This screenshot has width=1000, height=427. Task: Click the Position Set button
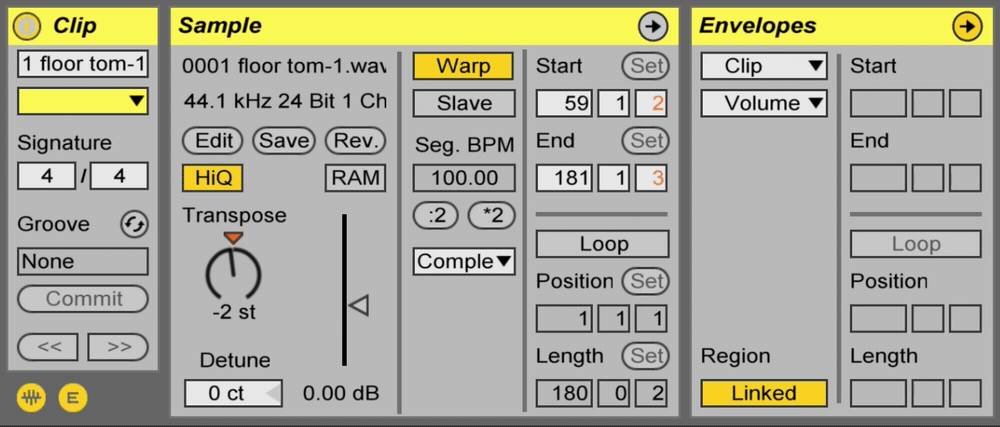tap(645, 280)
